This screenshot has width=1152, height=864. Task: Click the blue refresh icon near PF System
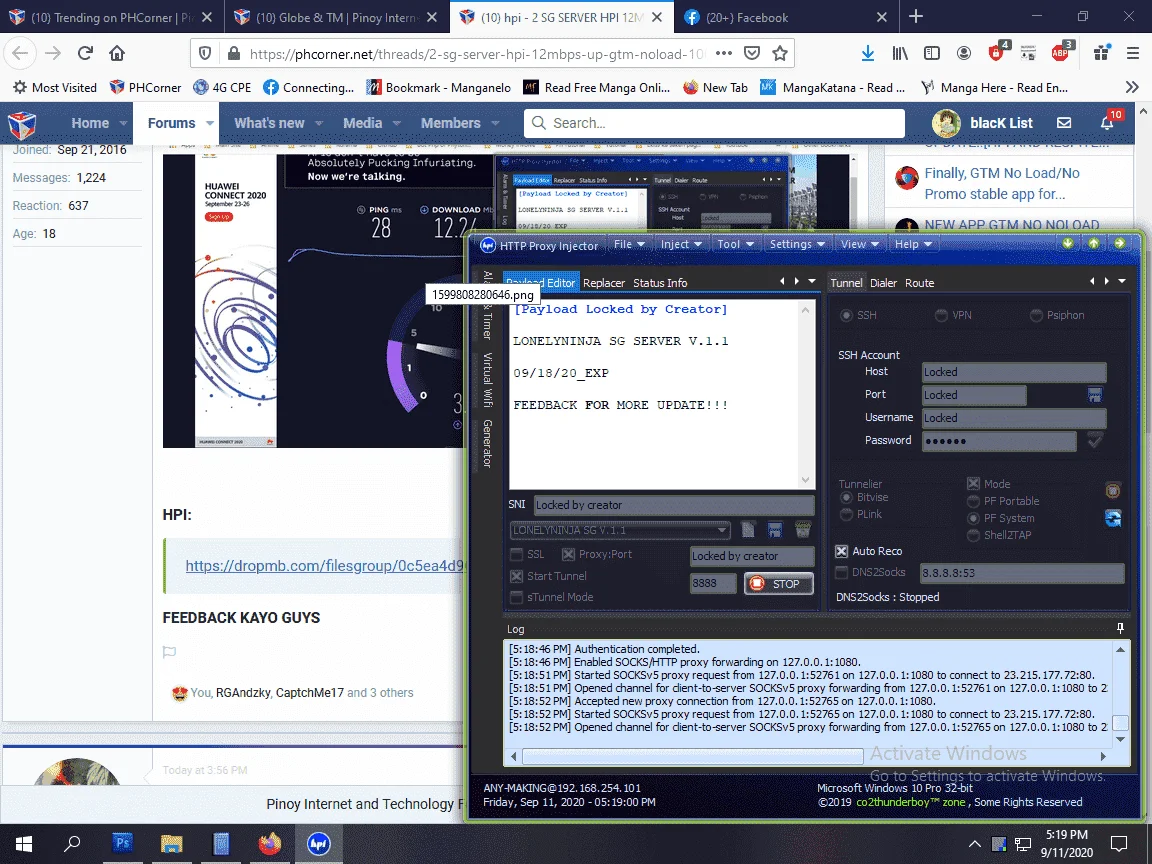1113,518
